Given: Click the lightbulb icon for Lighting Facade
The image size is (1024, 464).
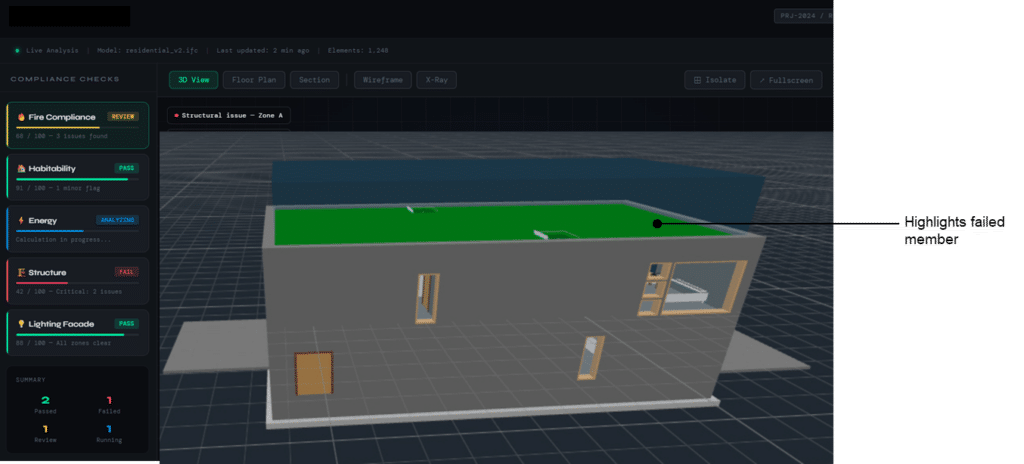Looking at the screenshot, I should coord(21,324).
